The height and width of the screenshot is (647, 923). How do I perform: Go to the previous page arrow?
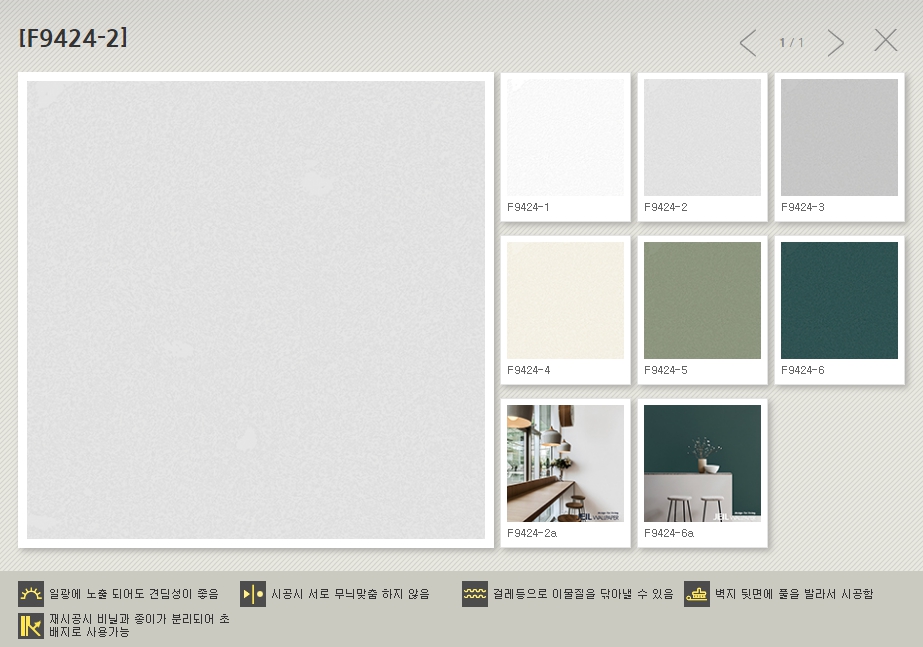tap(747, 42)
